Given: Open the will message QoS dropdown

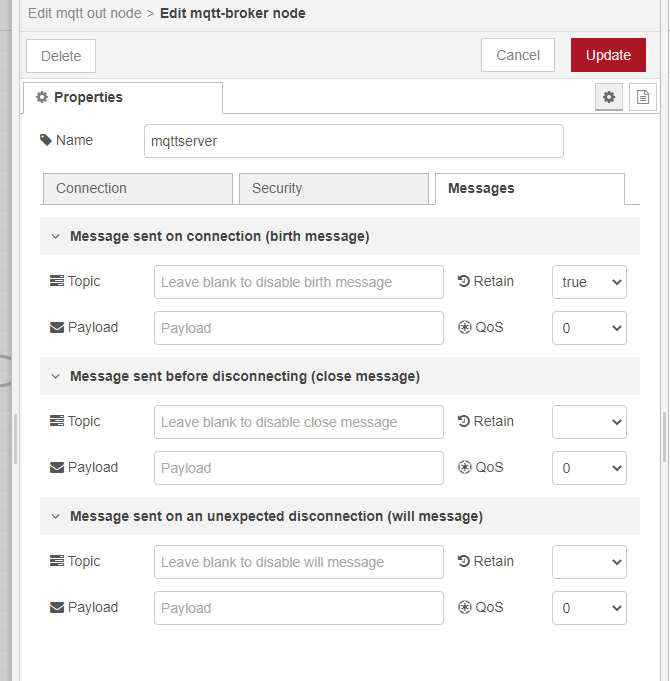Looking at the screenshot, I should point(589,608).
